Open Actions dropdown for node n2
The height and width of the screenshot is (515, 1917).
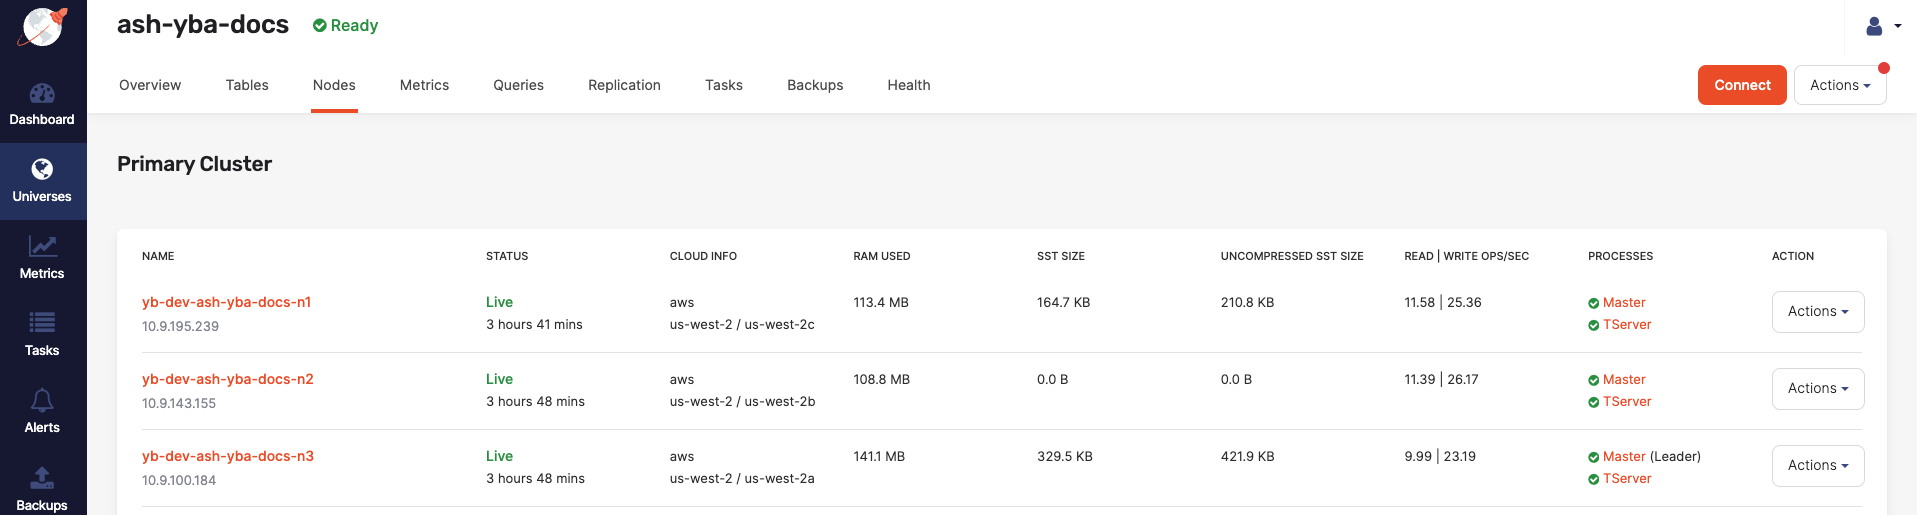click(1817, 389)
